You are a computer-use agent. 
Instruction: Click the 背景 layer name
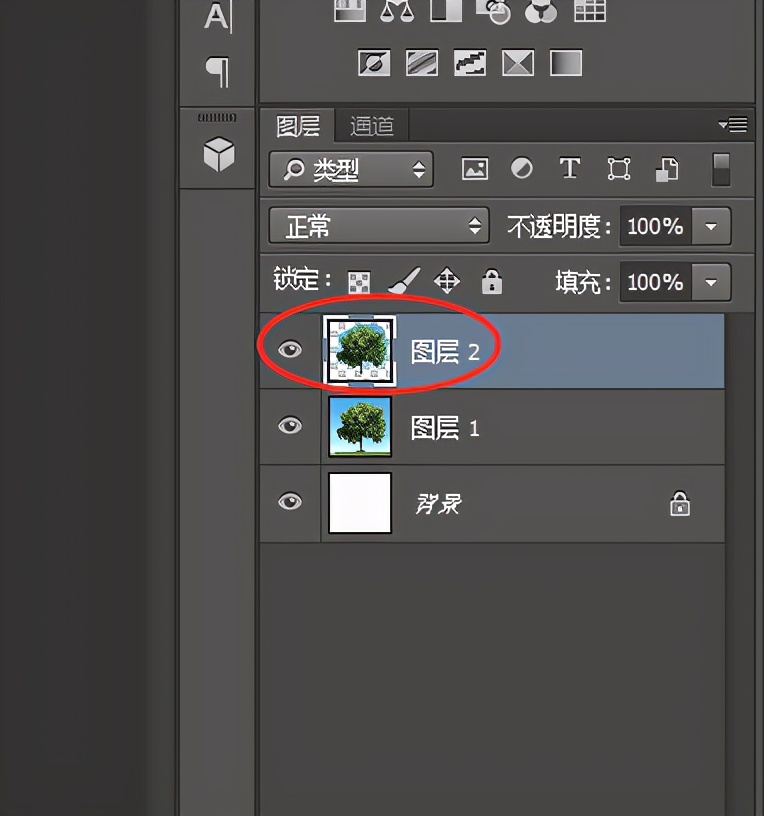tap(438, 504)
